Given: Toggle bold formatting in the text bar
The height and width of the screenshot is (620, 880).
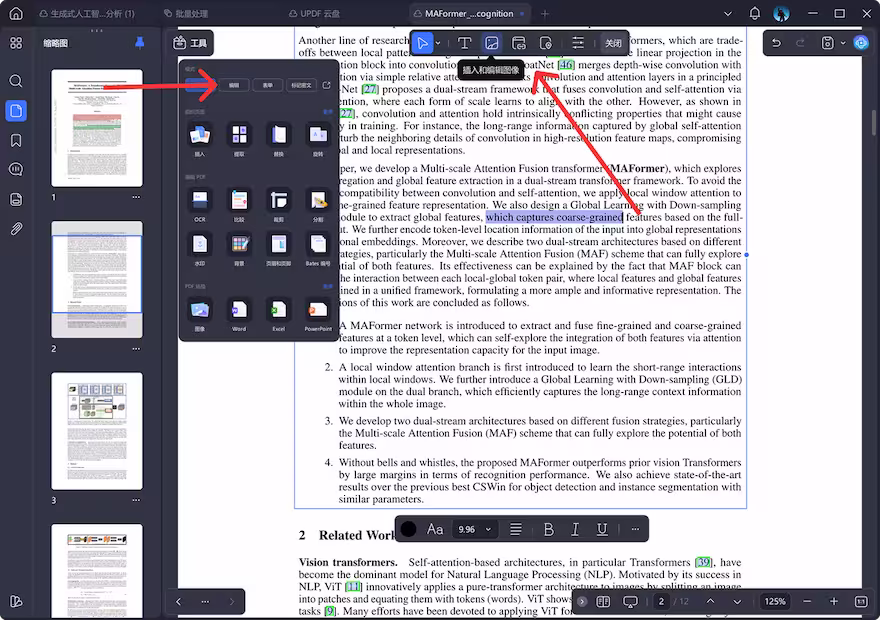Looking at the screenshot, I should point(547,529).
